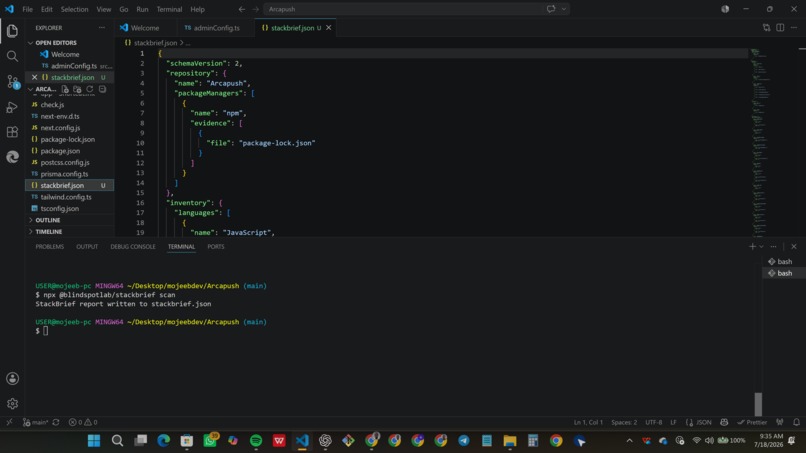Open remote window indicator in status bar
The image size is (806, 453).
pos(9,422)
